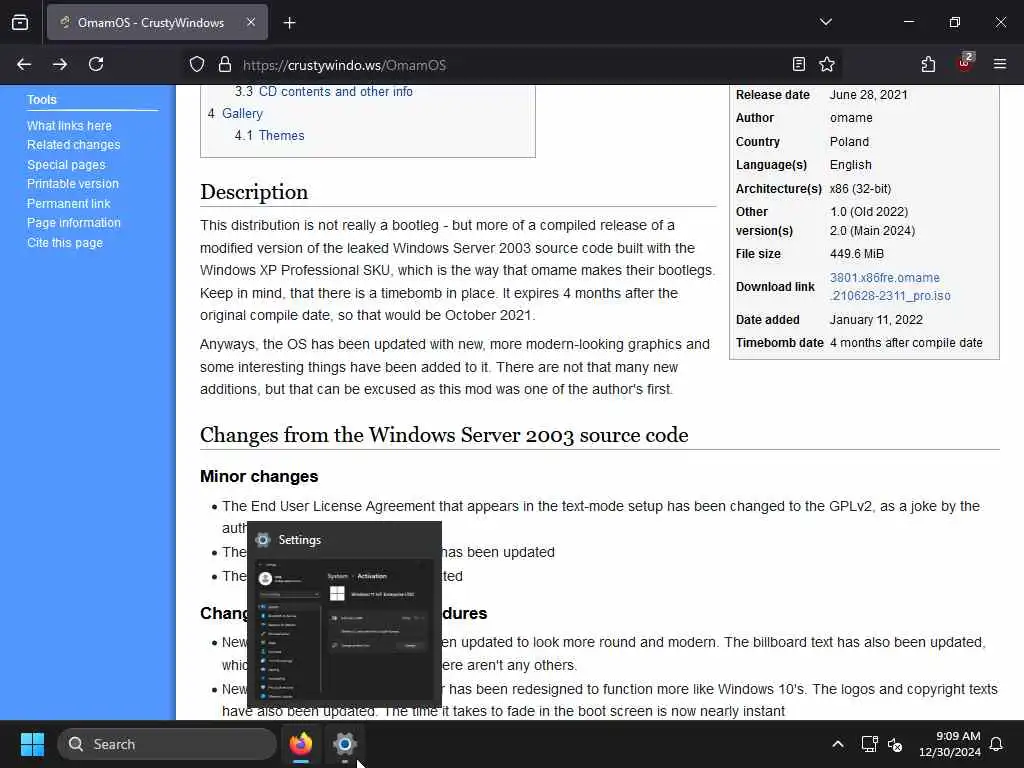The image size is (1024, 768).
Task: Open clock showing 9:09 AM
Action: (x=950, y=744)
